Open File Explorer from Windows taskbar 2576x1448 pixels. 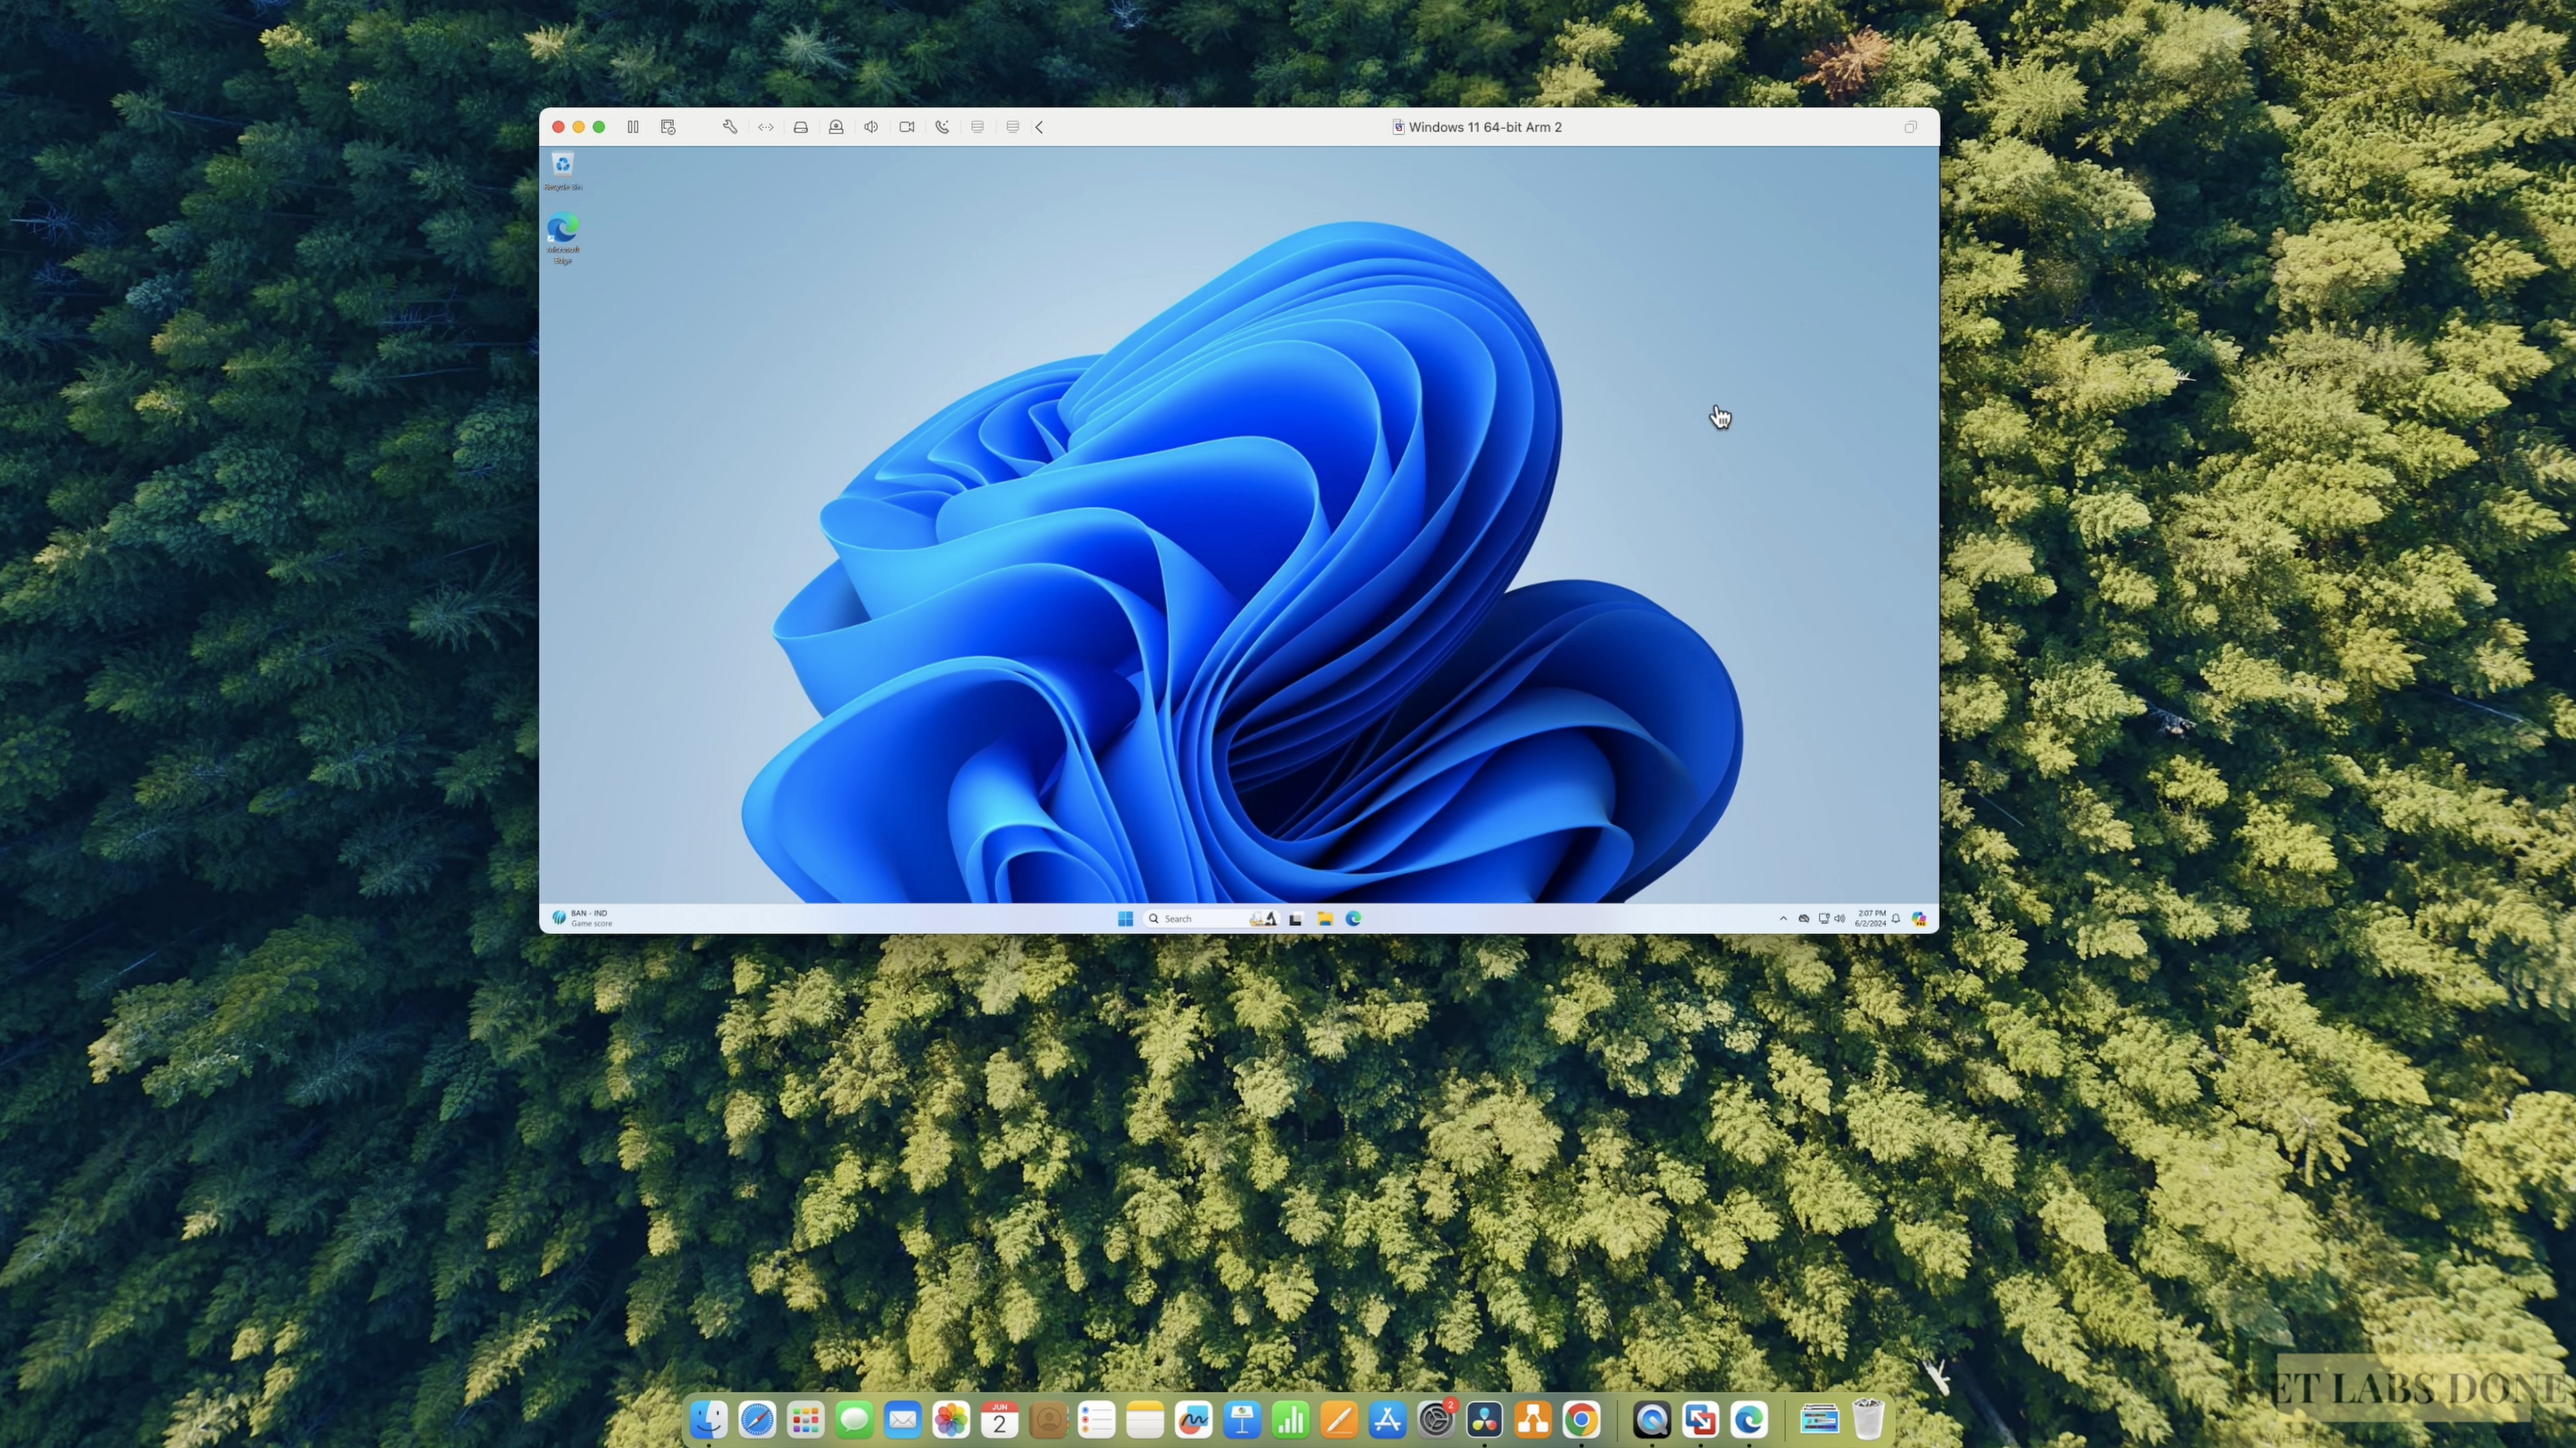click(x=1325, y=918)
